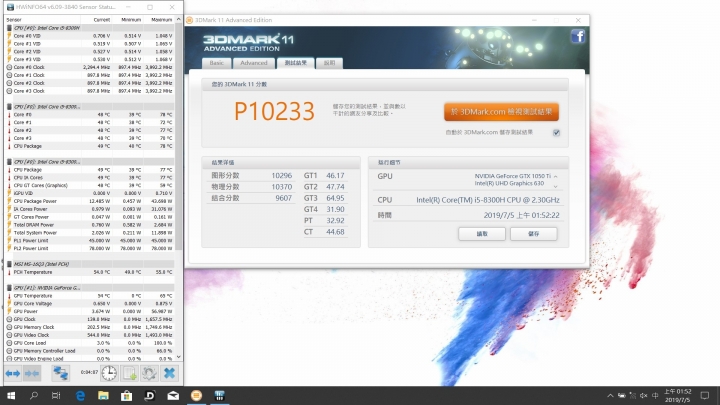This screenshot has width=720, height=405.
Task: Select the Core #0 VID sensor row
Action: [90, 36]
